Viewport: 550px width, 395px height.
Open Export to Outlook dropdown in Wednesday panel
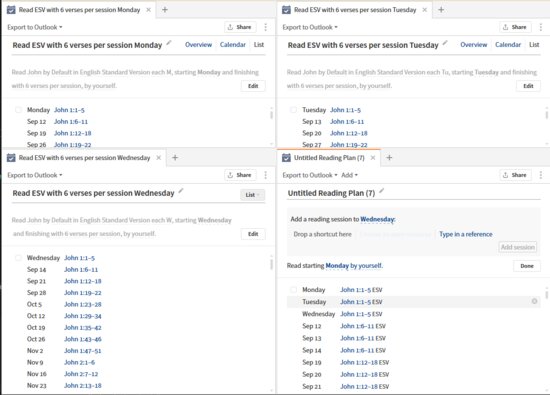35,175
